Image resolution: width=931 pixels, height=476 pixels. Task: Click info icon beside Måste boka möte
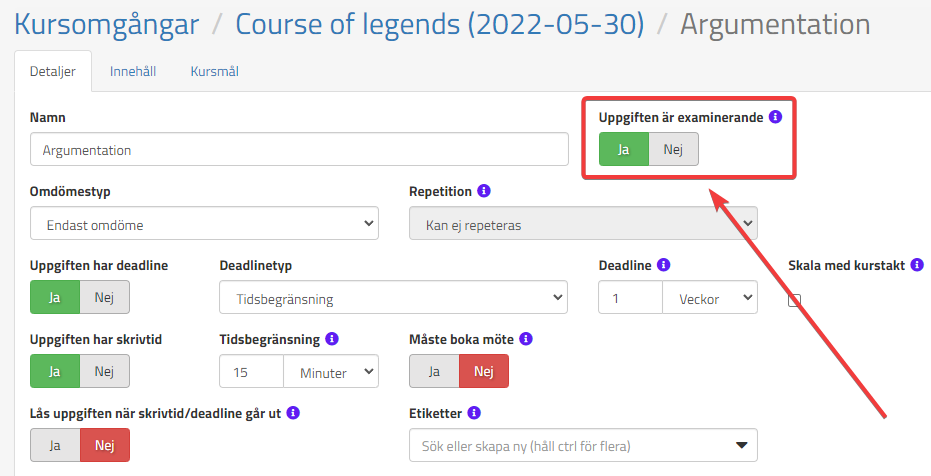(x=526, y=339)
